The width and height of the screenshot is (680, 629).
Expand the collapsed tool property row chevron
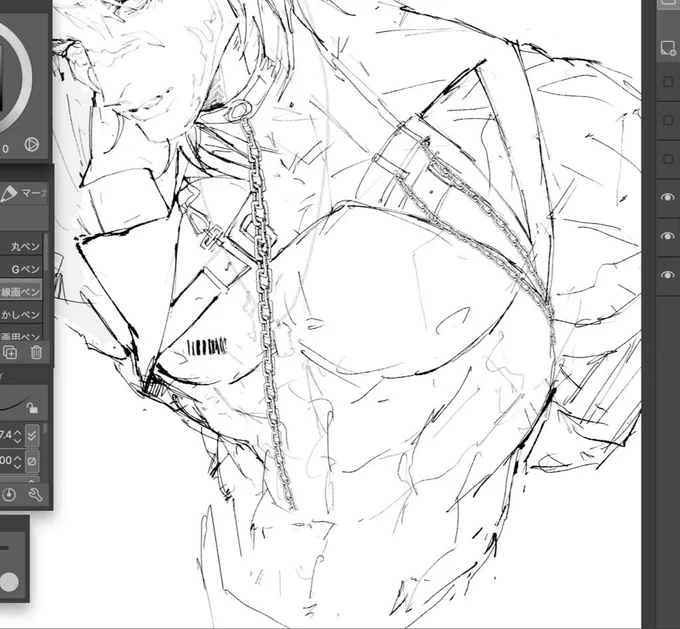31,481
